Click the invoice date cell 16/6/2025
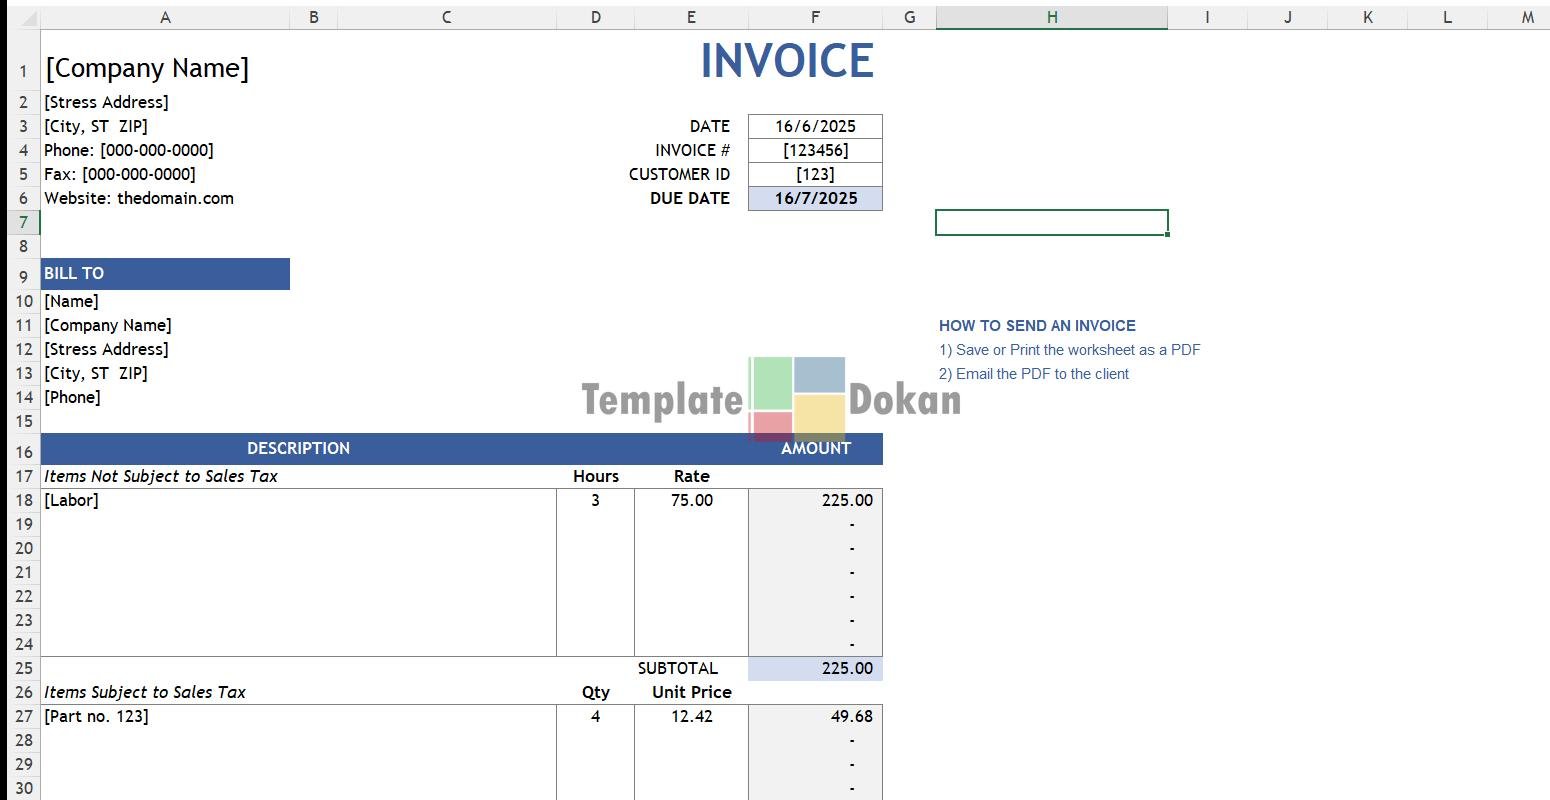Image resolution: width=1550 pixels, height=800 pixels. click(815, 126)
